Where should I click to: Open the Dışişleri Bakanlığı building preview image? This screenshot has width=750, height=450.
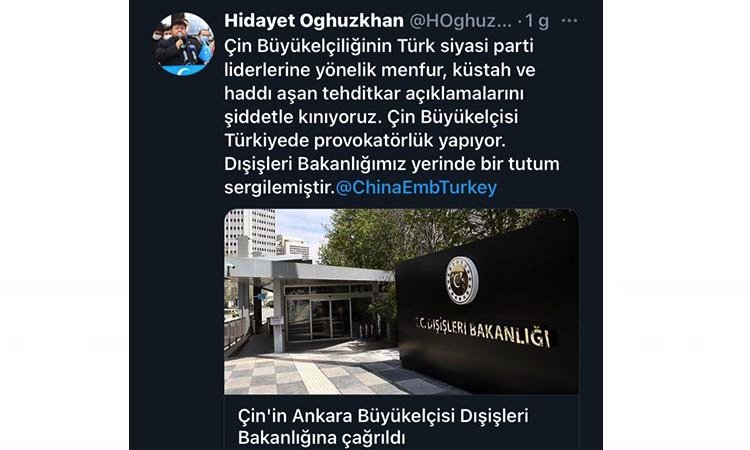pos(401,302)
